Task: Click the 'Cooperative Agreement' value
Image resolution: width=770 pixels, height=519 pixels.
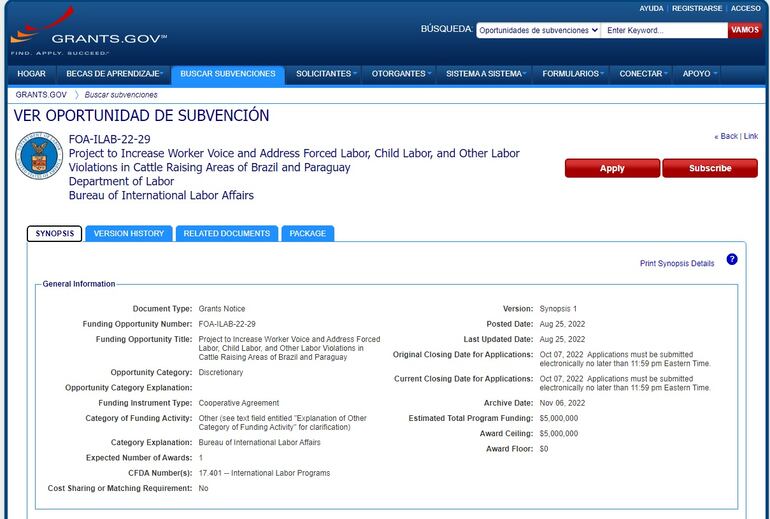Action: point(239,403)
